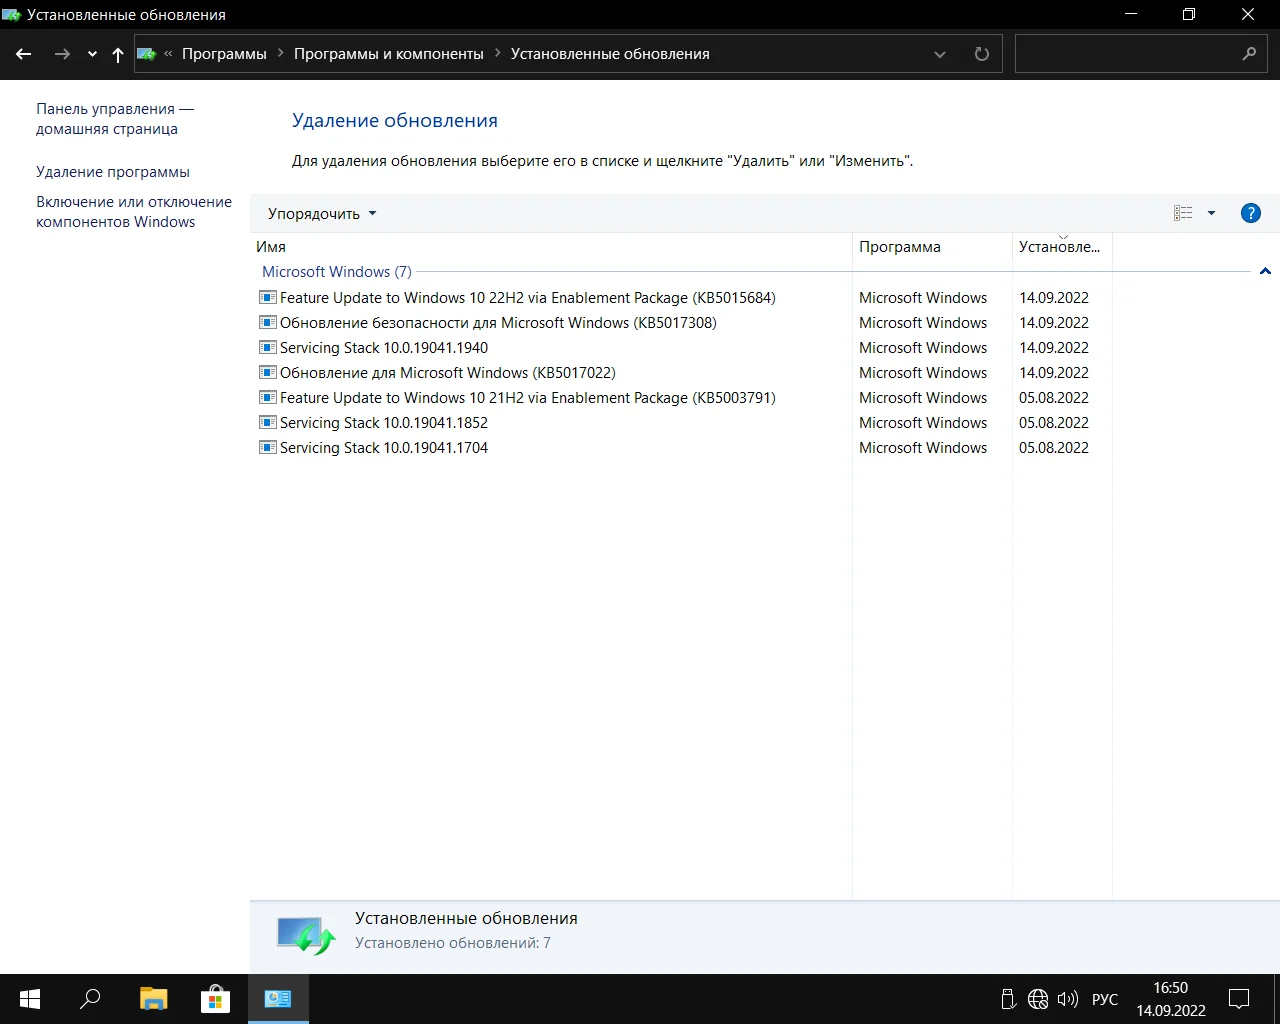Open Включение или отключение компонентов Windows
Screen dimensions: 1280x1024
point(134,212)
